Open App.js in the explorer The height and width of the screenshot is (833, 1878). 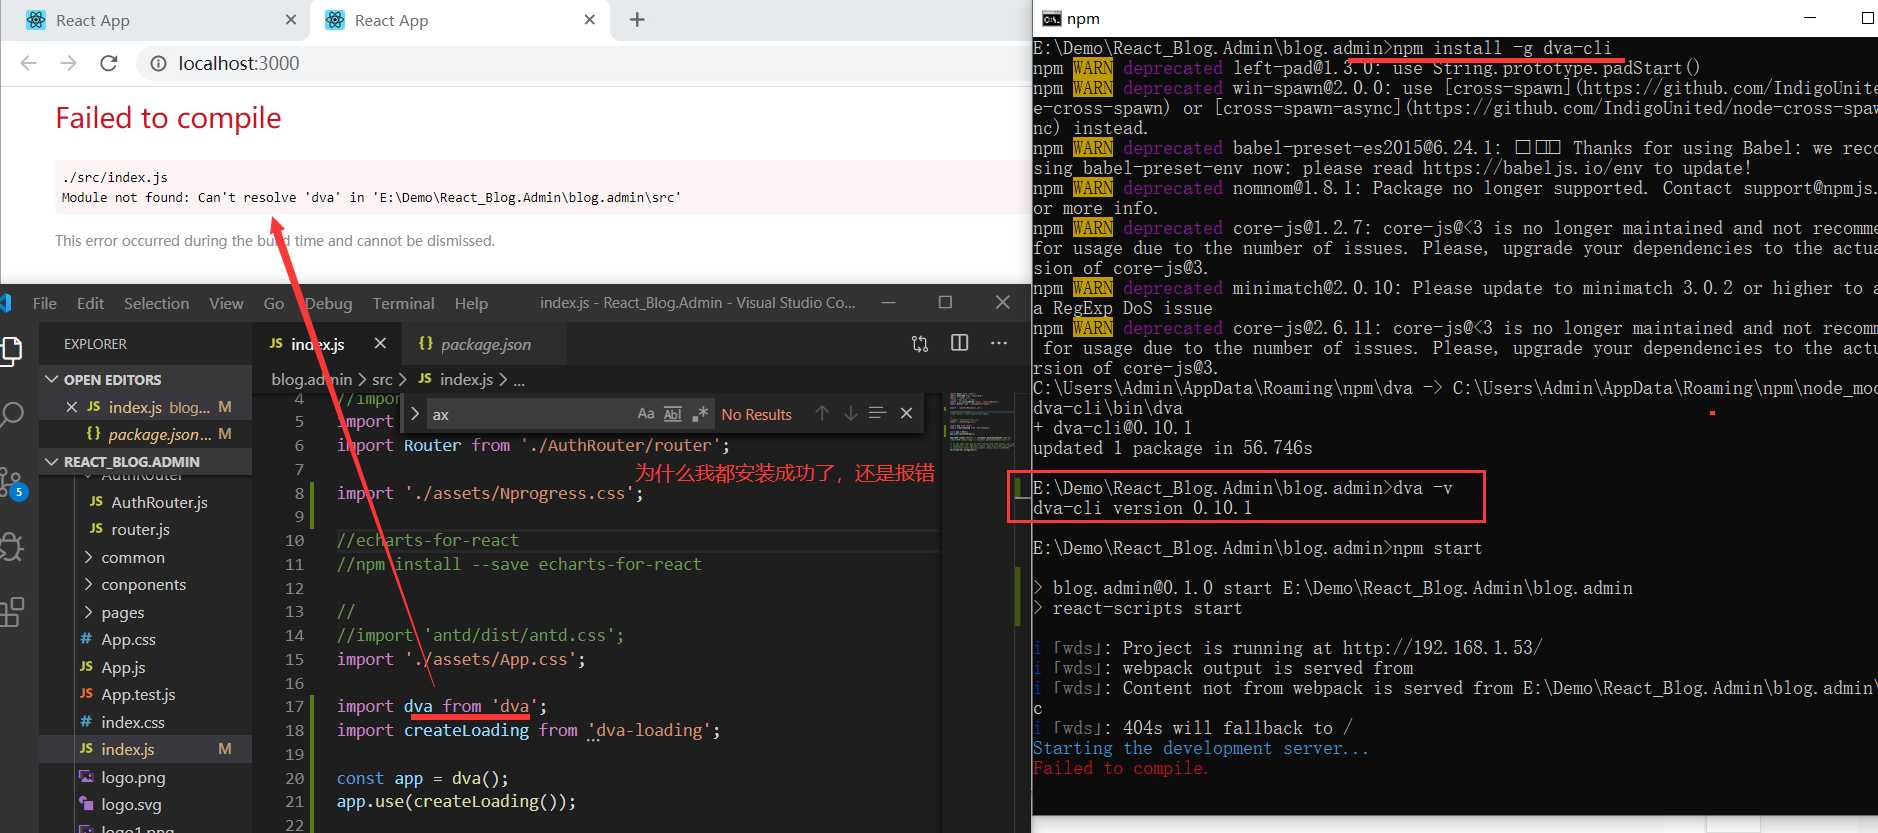123,667
